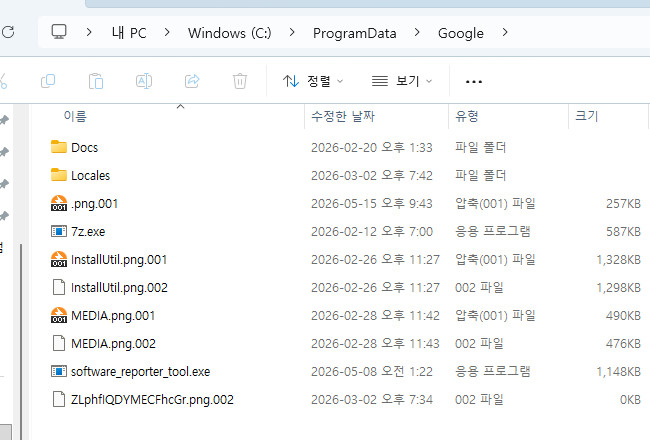This screenshot has height=440, width=650.
Task: Click the Delete trash can icon
Action: [x=240, y=81]
